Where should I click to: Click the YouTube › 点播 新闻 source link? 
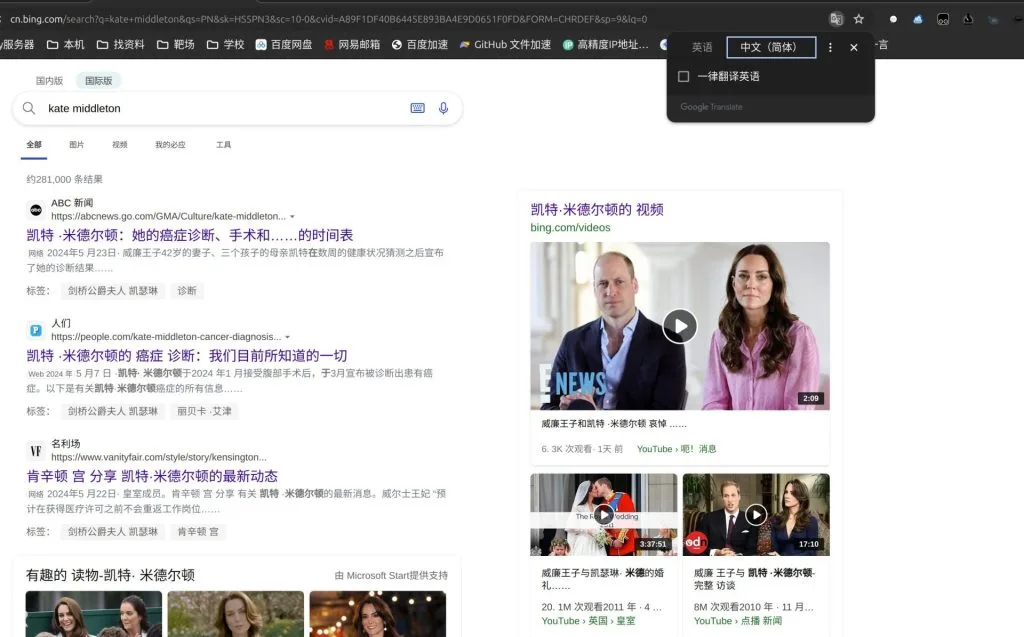point(737,621)
